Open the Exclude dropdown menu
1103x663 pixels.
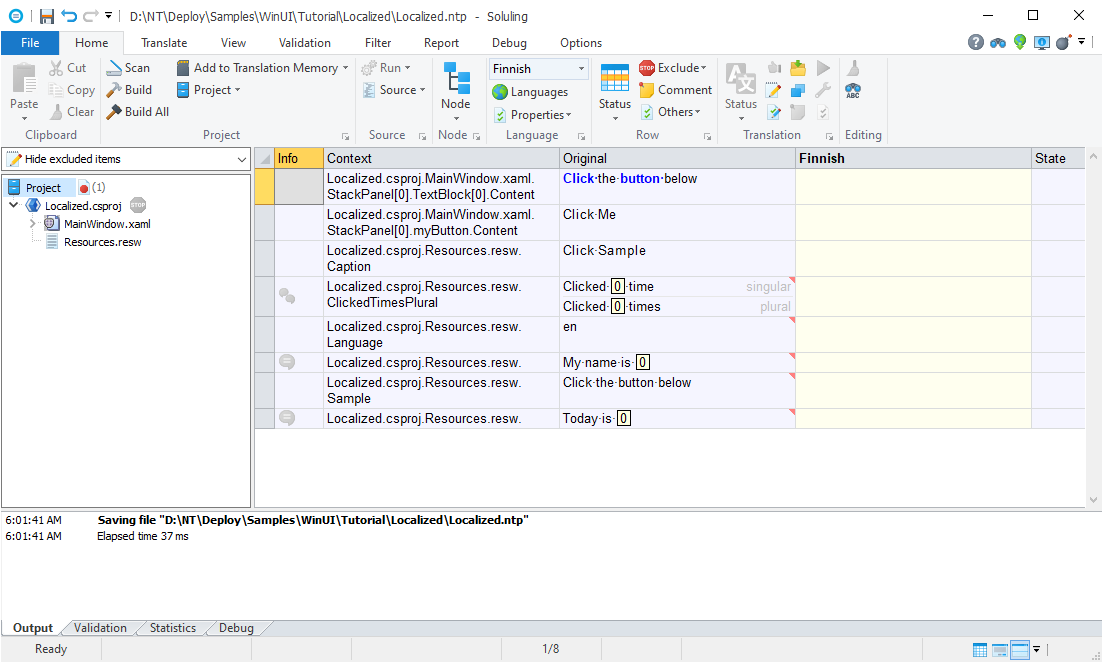click(673, 67)
